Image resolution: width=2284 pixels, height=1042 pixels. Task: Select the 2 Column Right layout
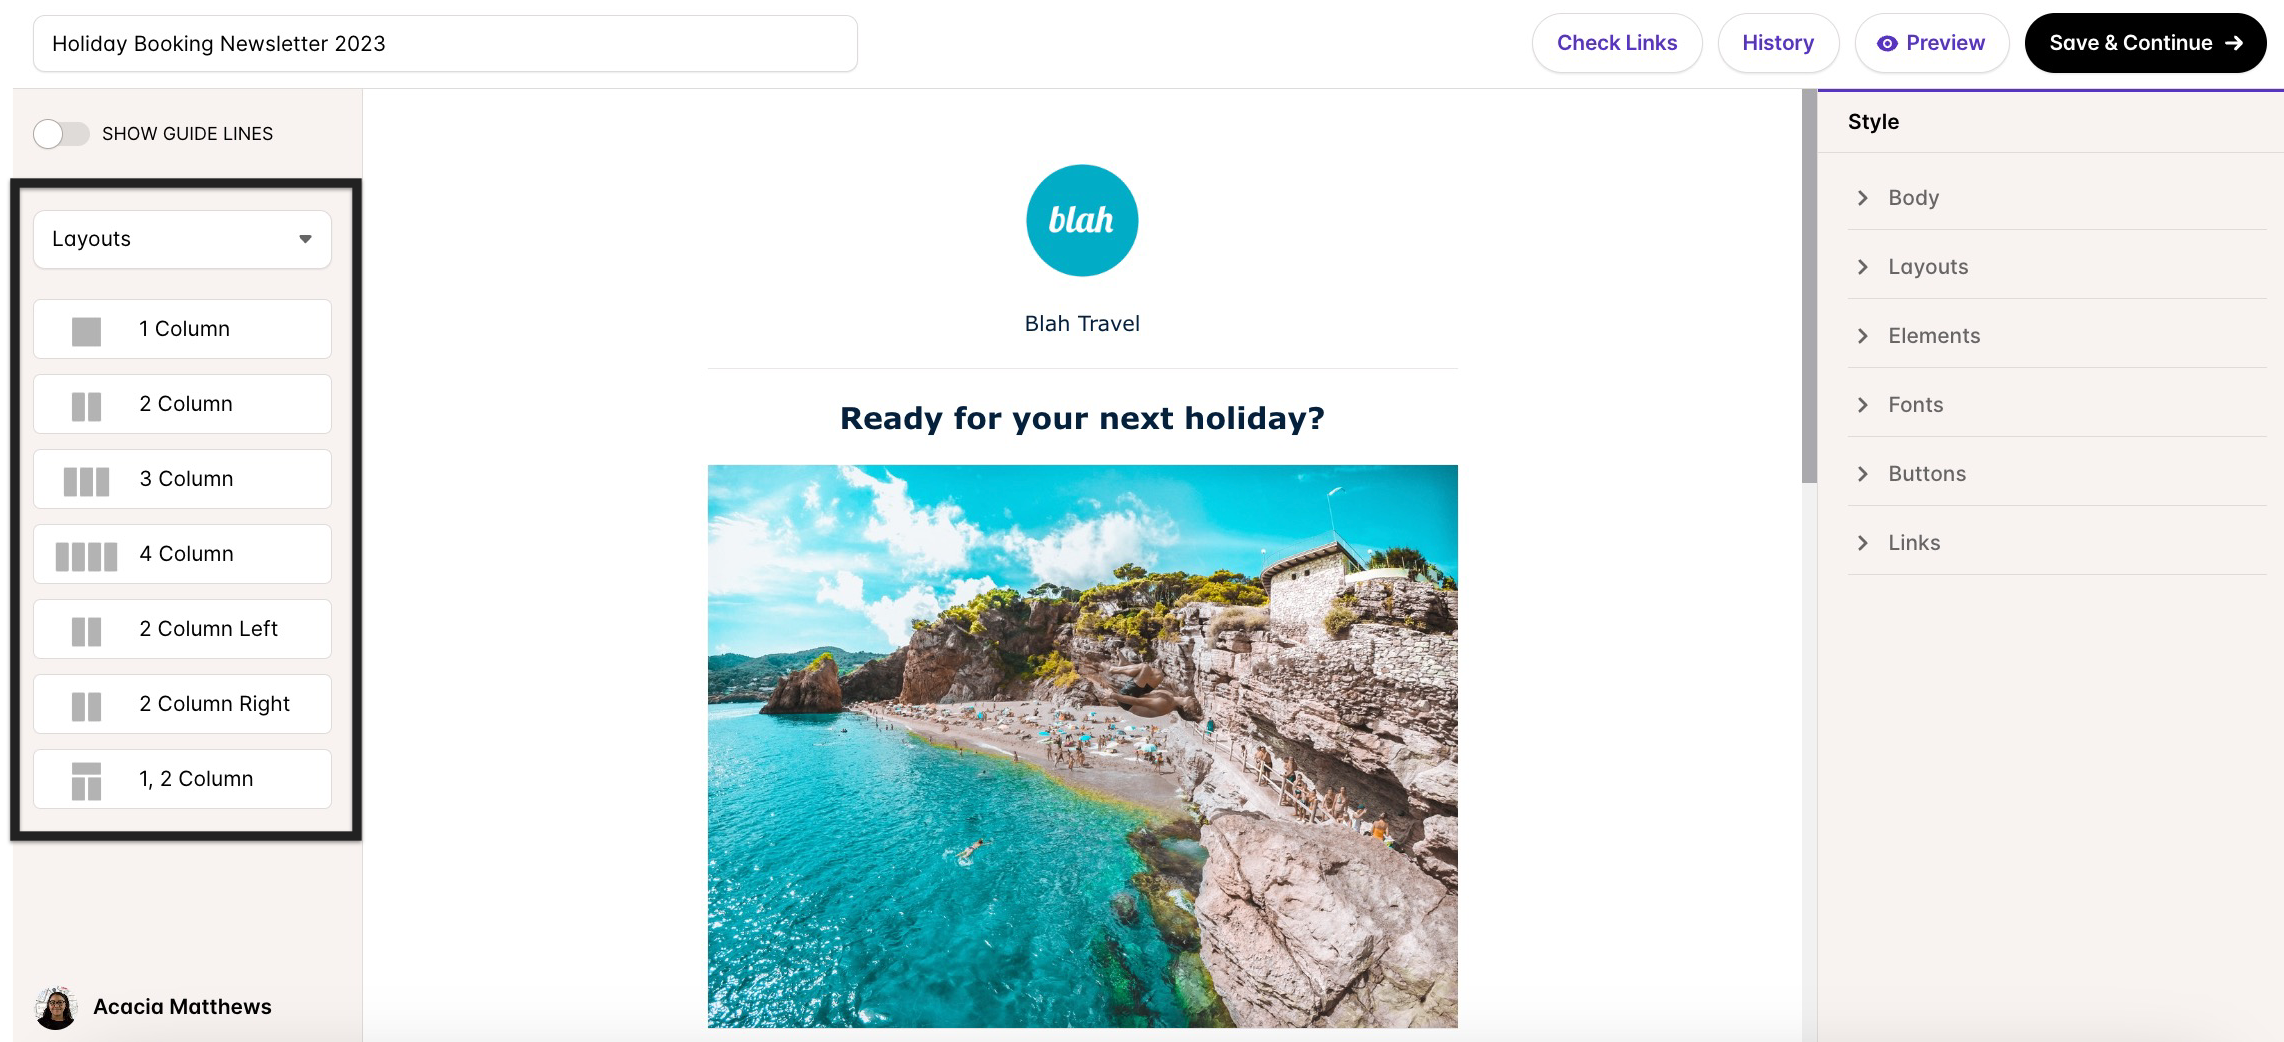[x=182, y=704]
